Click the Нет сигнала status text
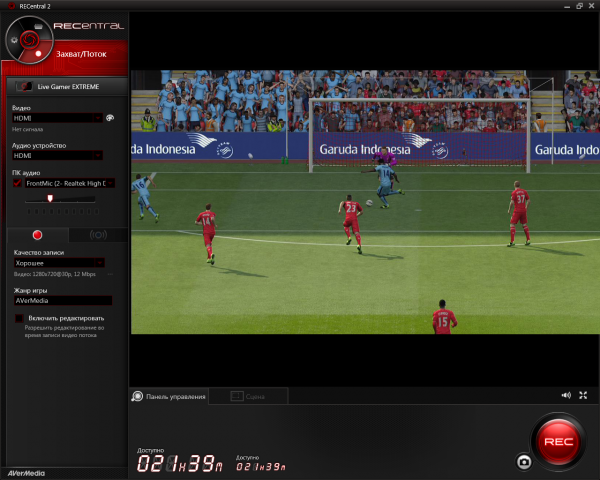Viewport: 600px width, 480px height. (28, 129)
